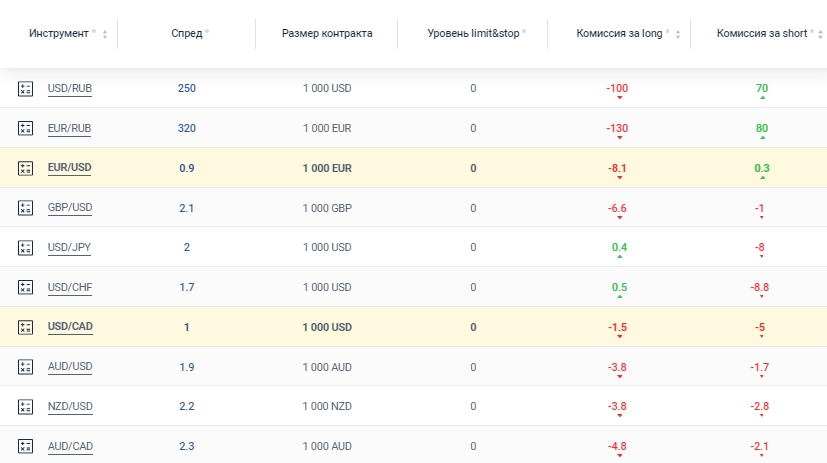Open the EUR/USD instrument link
The image size is (827, 463).
click(69, 168)
